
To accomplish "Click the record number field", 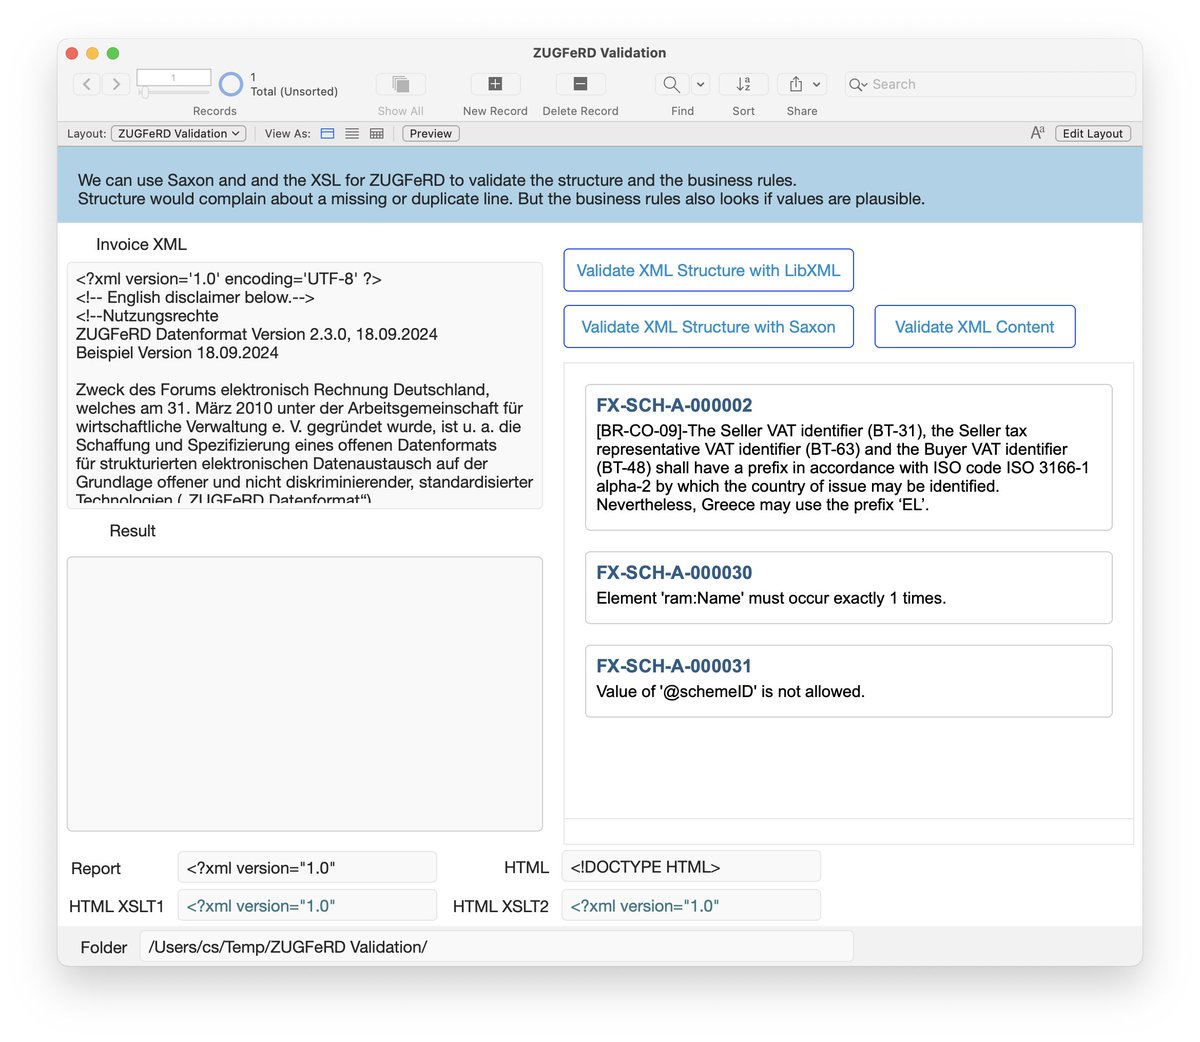I will click(174, 77).
